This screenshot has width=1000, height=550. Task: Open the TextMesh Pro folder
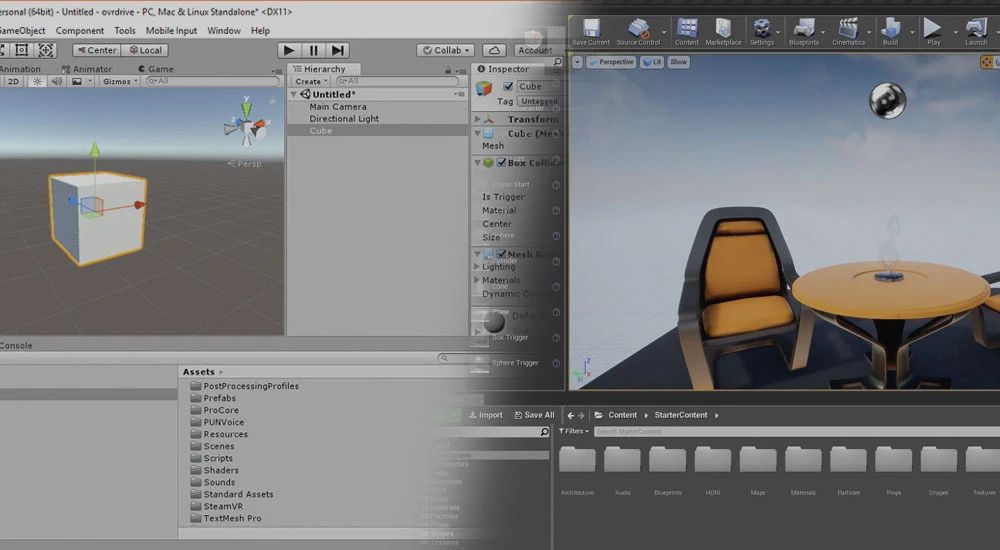(226, 519)
